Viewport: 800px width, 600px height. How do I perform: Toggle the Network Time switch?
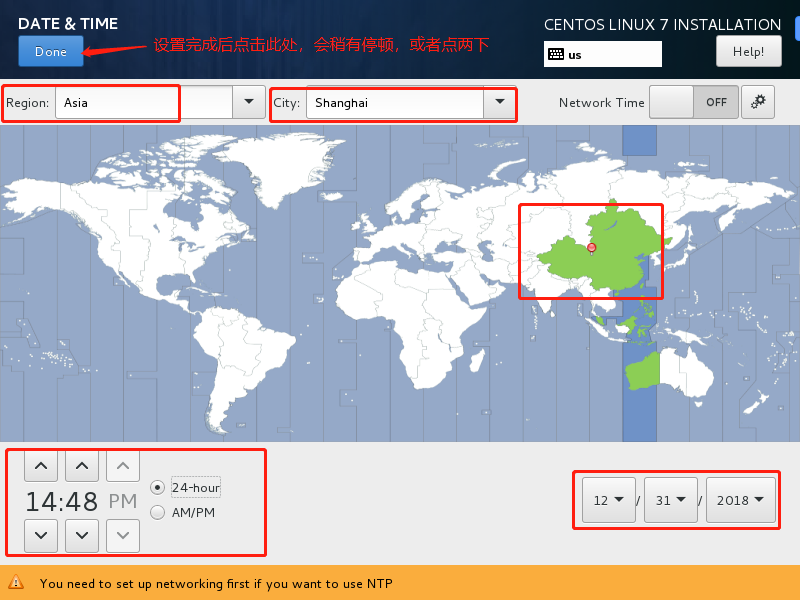693,102
